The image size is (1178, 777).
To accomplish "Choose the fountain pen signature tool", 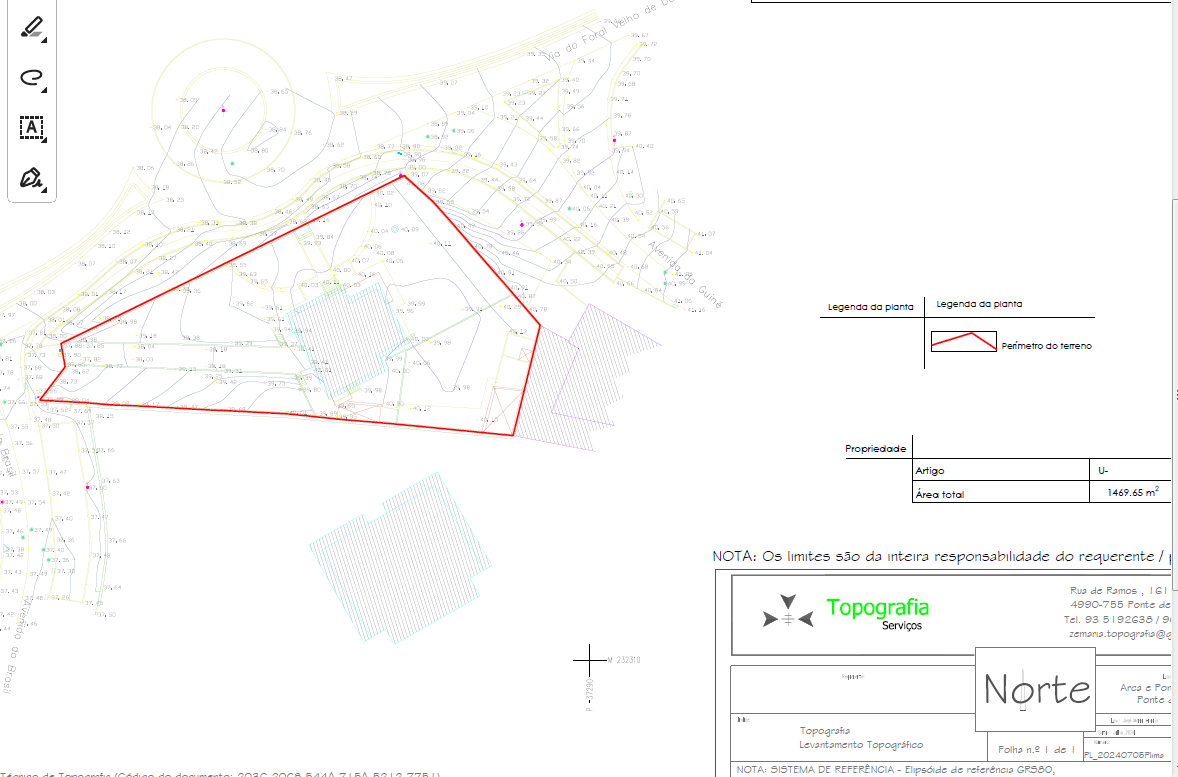I will click(30, 178).
